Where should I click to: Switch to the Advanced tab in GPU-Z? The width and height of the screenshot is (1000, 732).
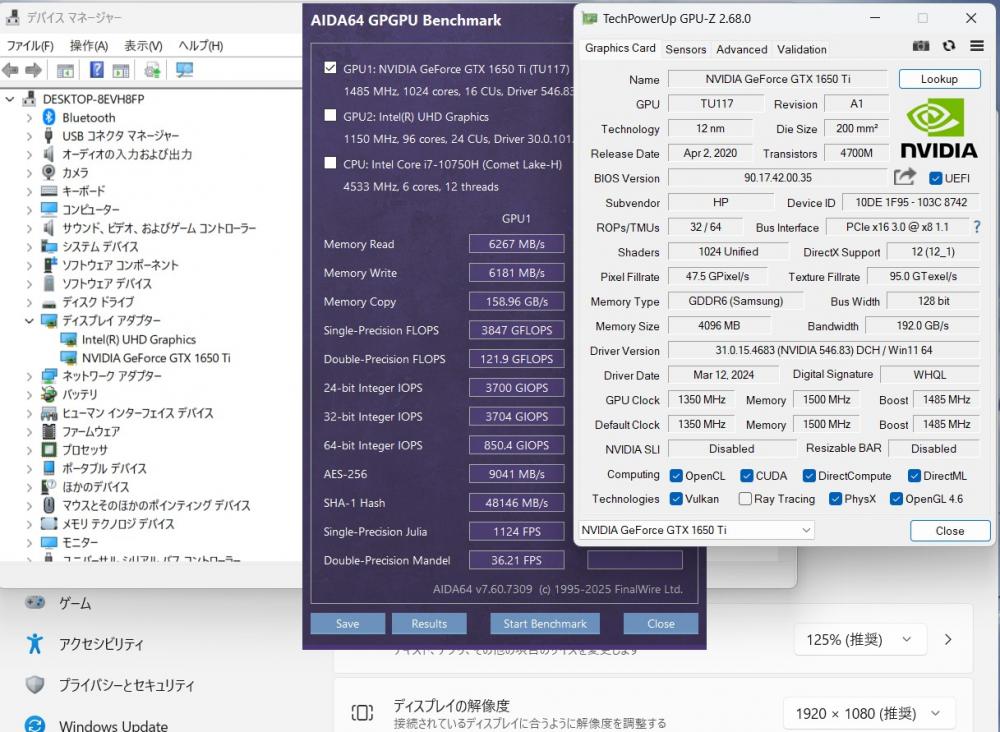click(x=742, y=49)
